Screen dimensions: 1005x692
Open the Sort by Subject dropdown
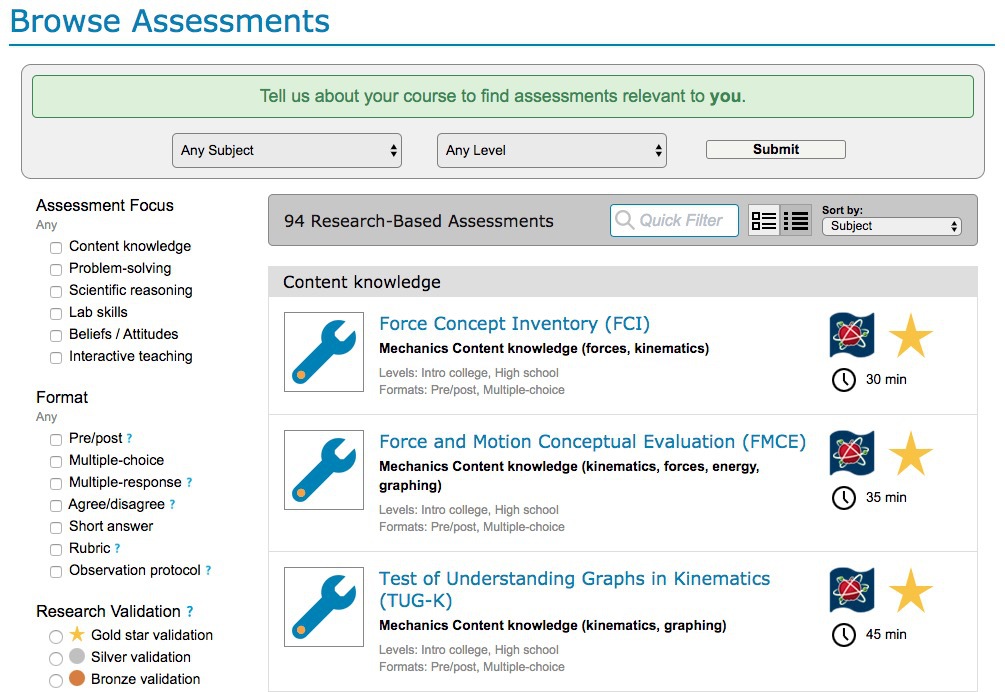point(892,226)
